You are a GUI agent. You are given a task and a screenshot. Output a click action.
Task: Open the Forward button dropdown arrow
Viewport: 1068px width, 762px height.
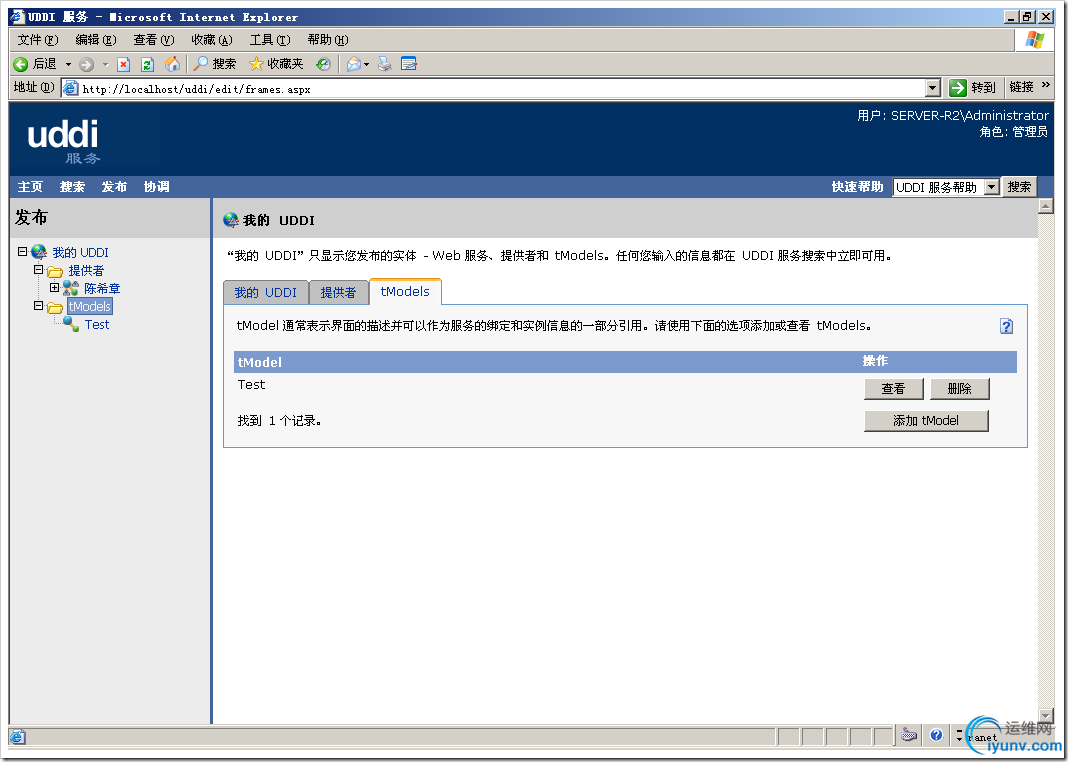[105, 65]
